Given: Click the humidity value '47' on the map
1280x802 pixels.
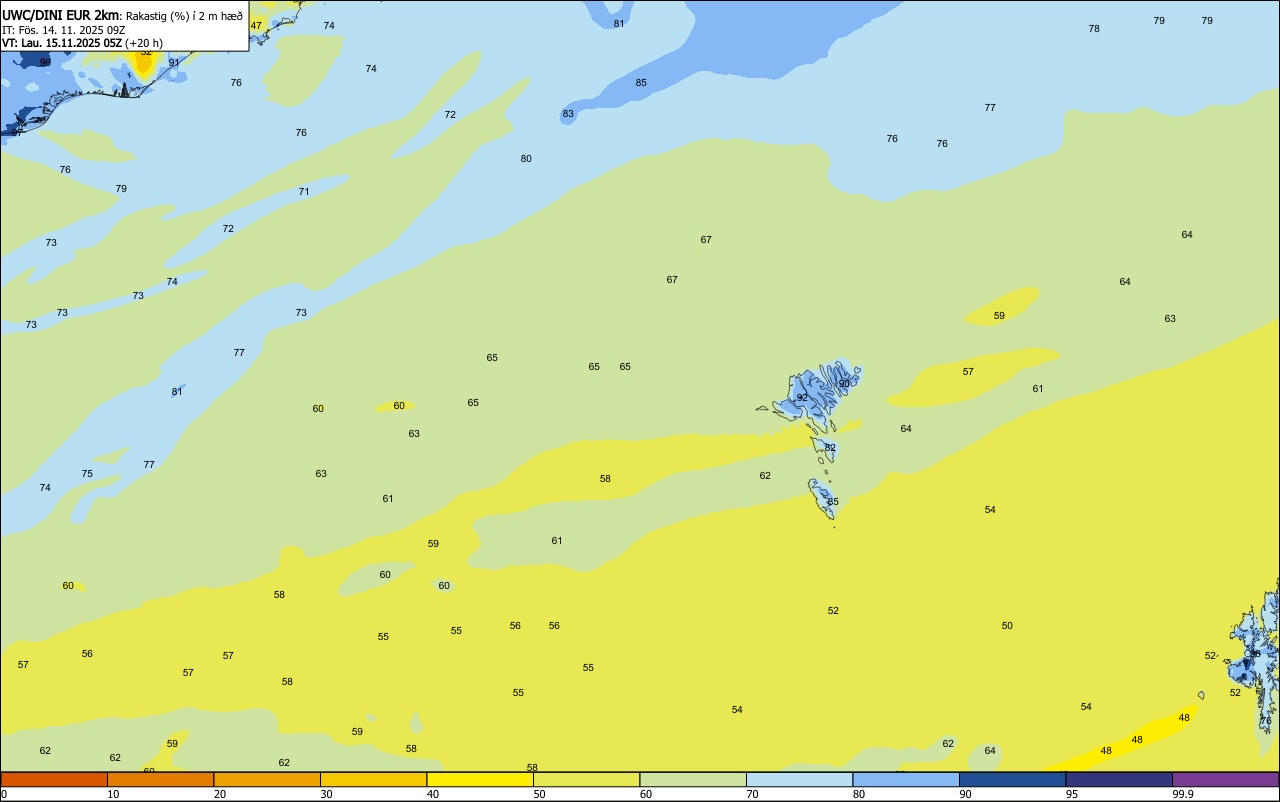Looking at the screenshot, I should [x=256, y=26].
